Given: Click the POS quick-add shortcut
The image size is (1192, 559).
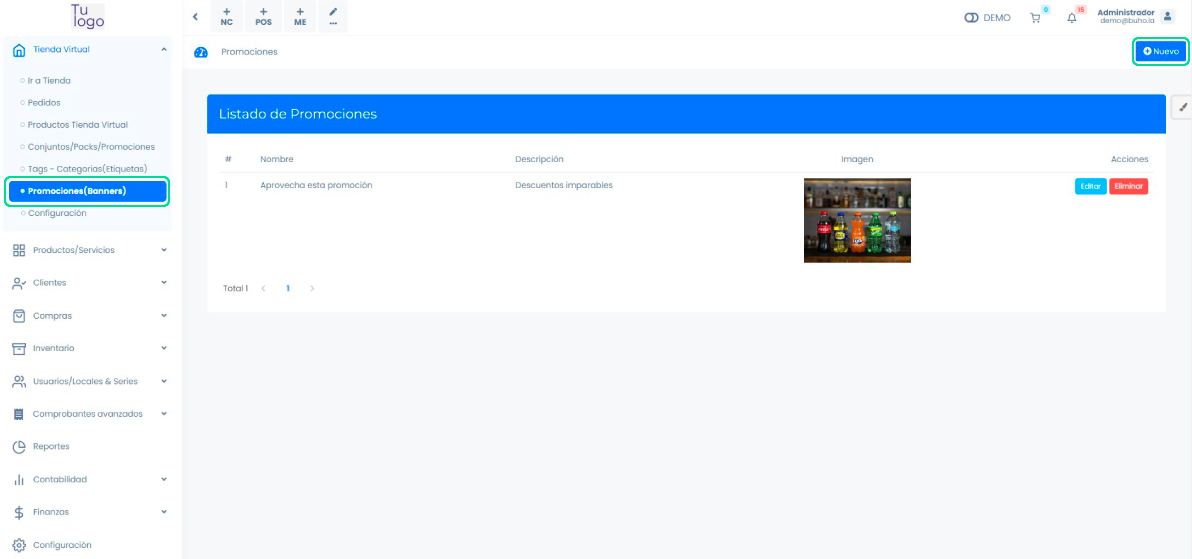Looking at the screenshot, I should coord(263,17).
